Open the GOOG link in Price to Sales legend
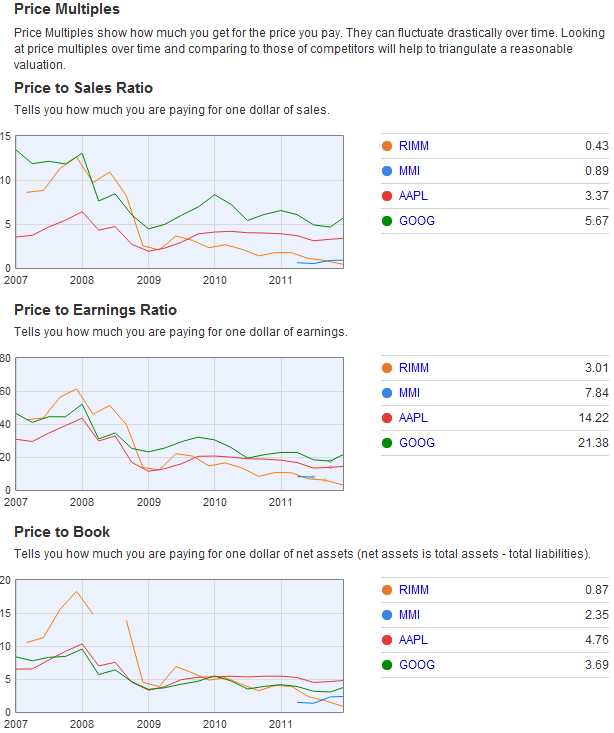Viewport: 614px width, 733px height. (416, 221)
